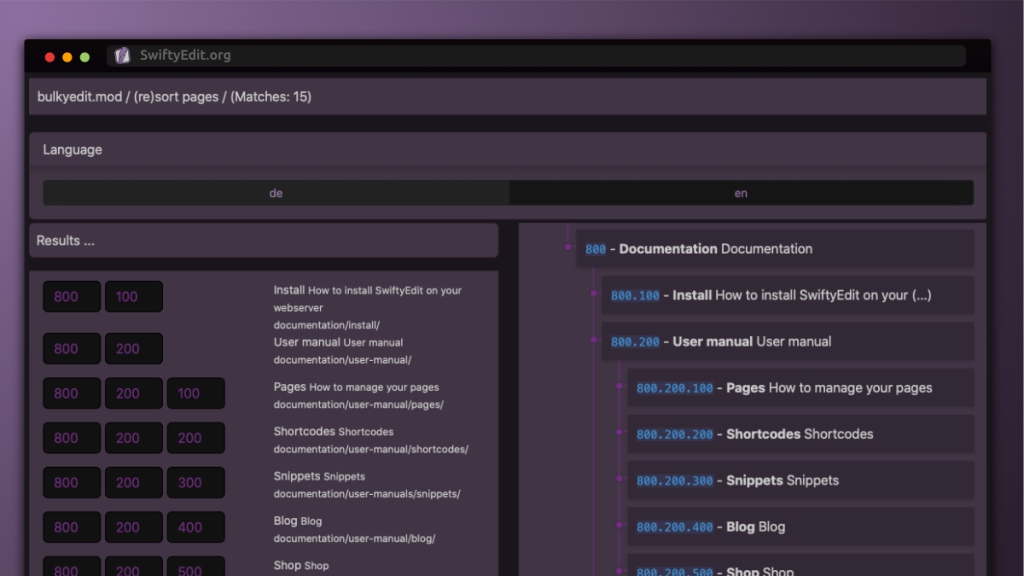Click the 500 field in the Shop row
Viewport: 1024px width, 576px height.
pyautogui.click(x=196, y=566)
